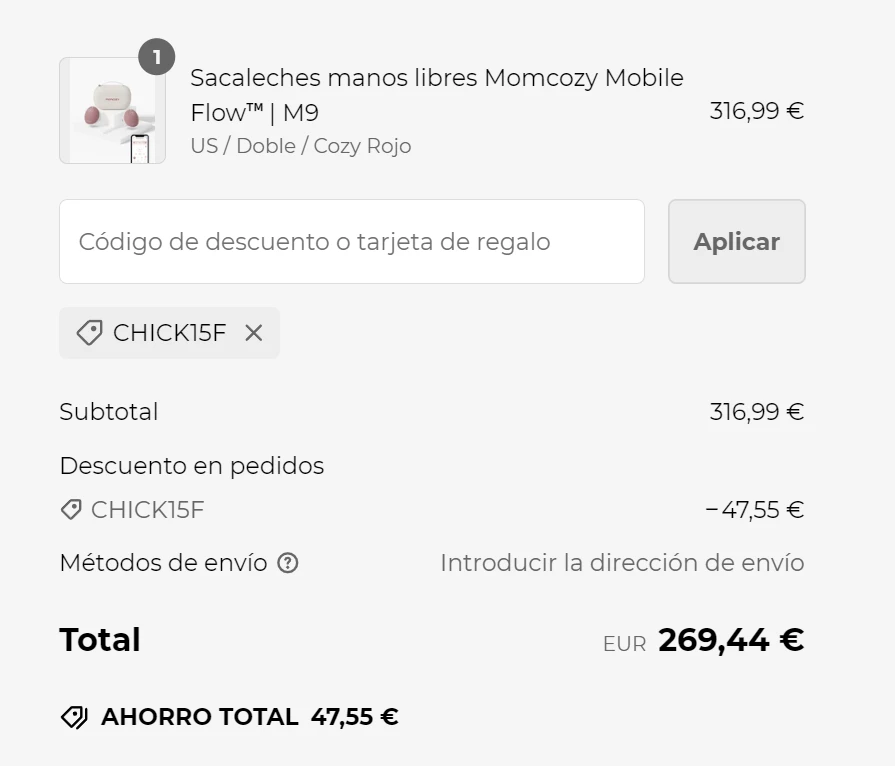Click the quantity badge showing 1
The height and width of the screenshot is (766, 895).
pyautogui.click(x=156, y=57)
